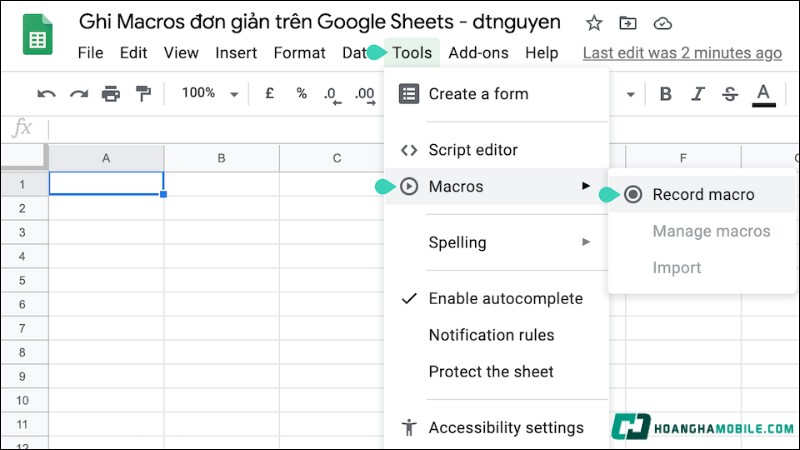Click the Script editor code icon
800x450 pixels.
pyautogui.click(x=409, y=150)
